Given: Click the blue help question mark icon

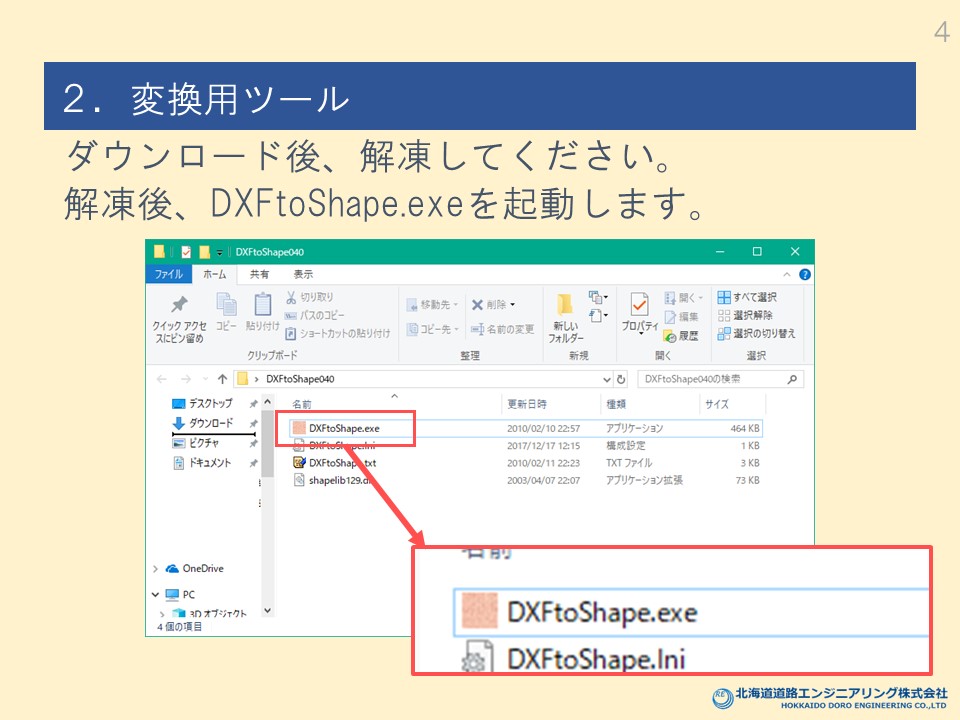Looking at the screenshot, I should click(805, 275).
